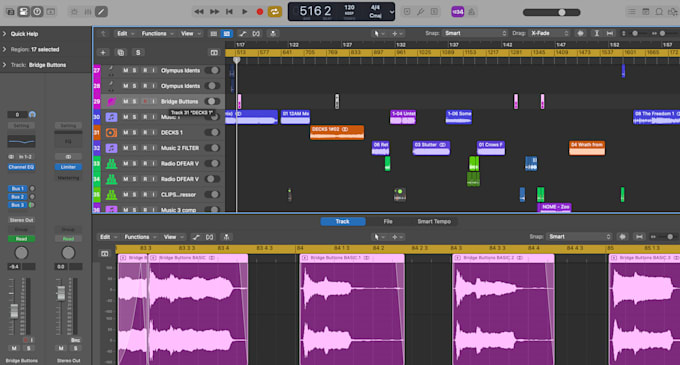The height and width of the screenshot is (365, 680).
Task: Mute the DECKS 1 track
Action: click(x=125, y=133)
